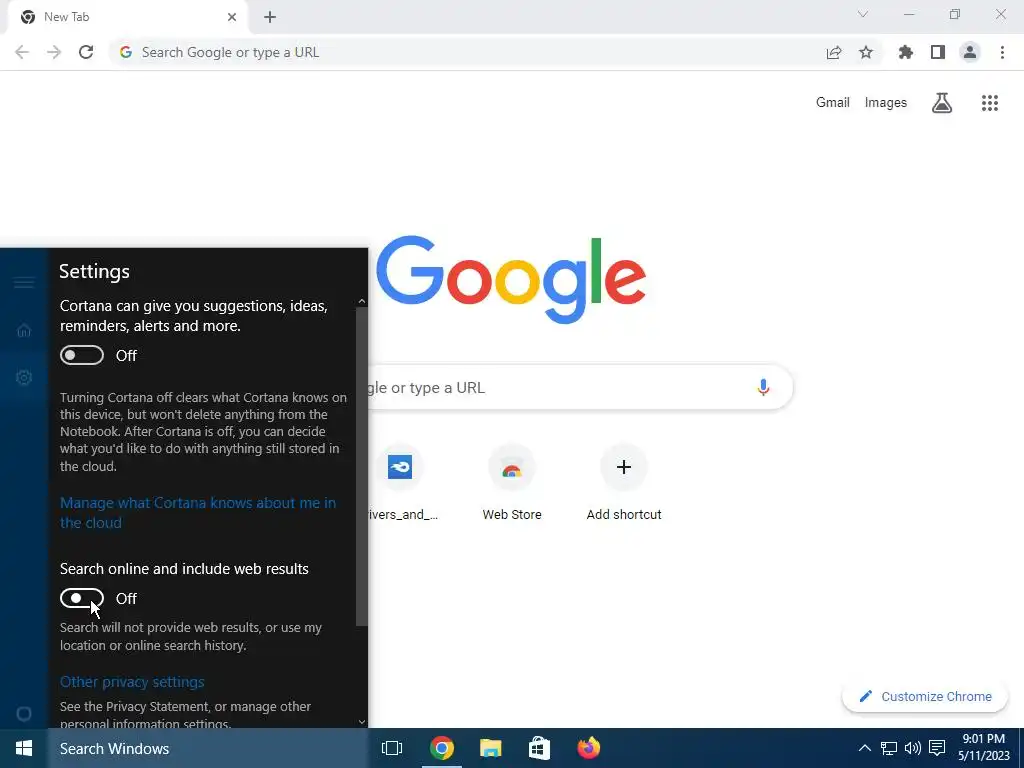Click the Add shortcut plus tile
1024x768 pixels.
pyautogui.click(x=624, y=483)
